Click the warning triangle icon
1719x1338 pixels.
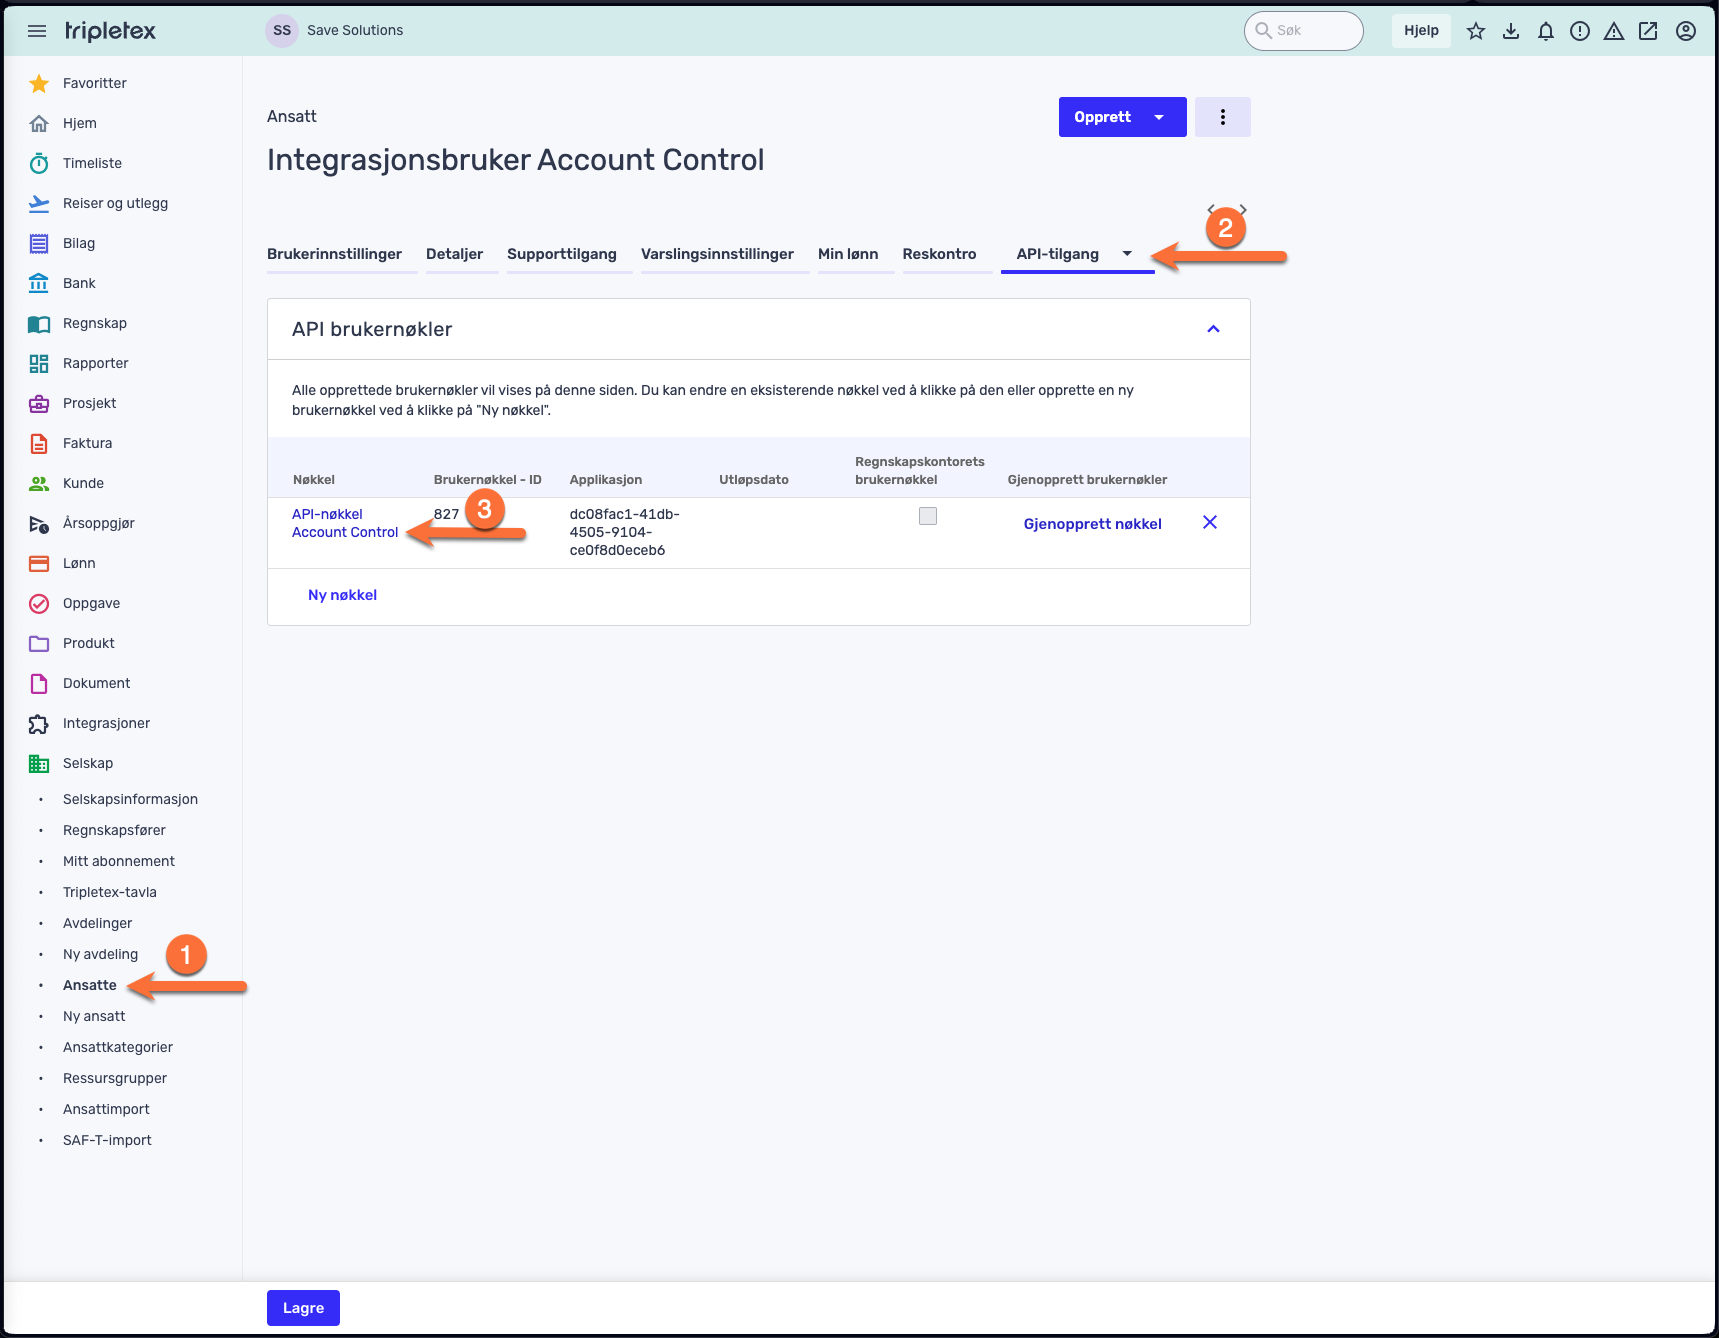1614,31
